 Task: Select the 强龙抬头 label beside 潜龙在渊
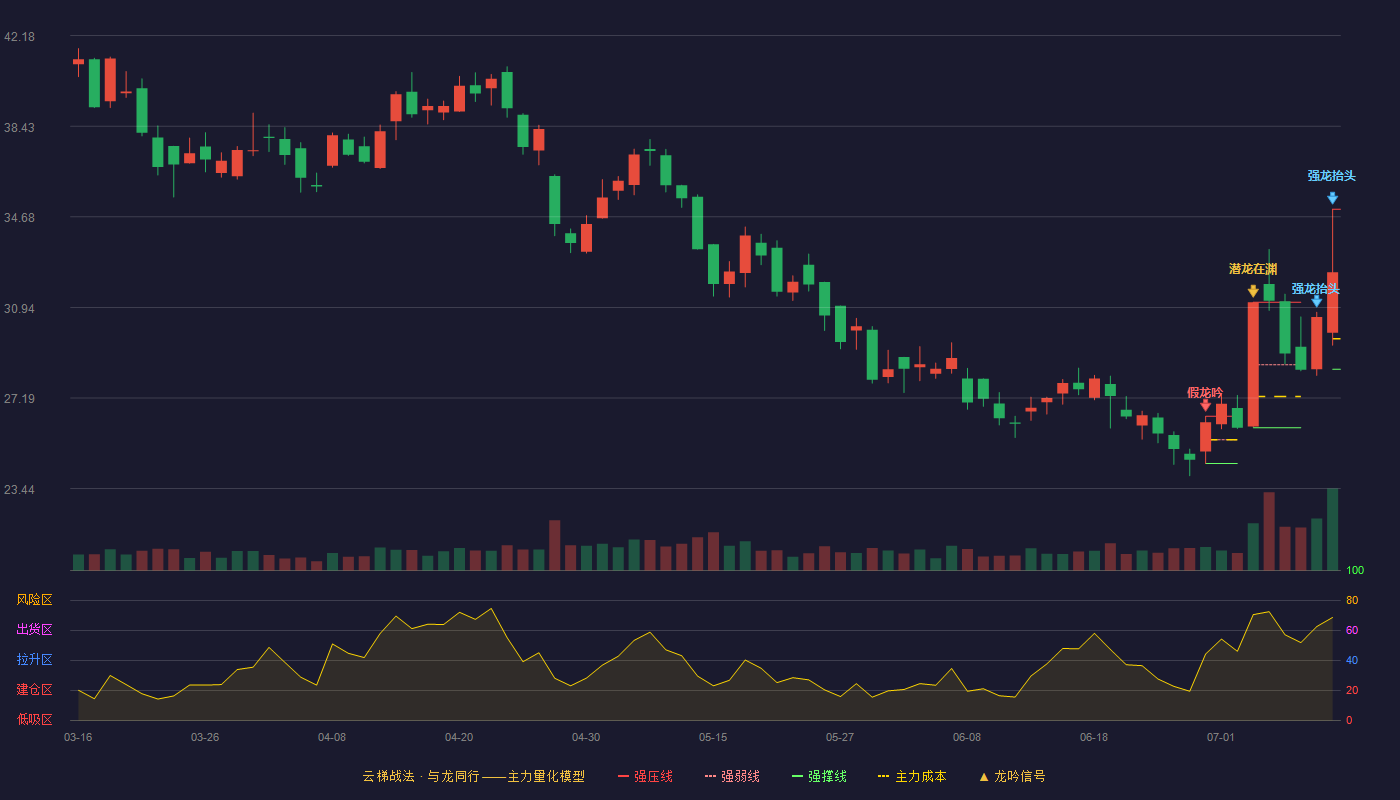[x=1315, y=289]
